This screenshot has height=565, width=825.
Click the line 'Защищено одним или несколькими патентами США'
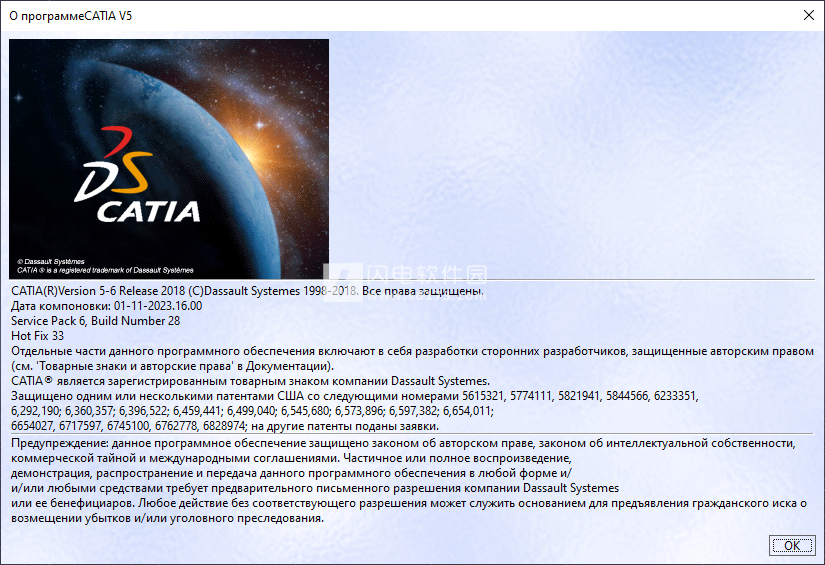click(355, 396)
